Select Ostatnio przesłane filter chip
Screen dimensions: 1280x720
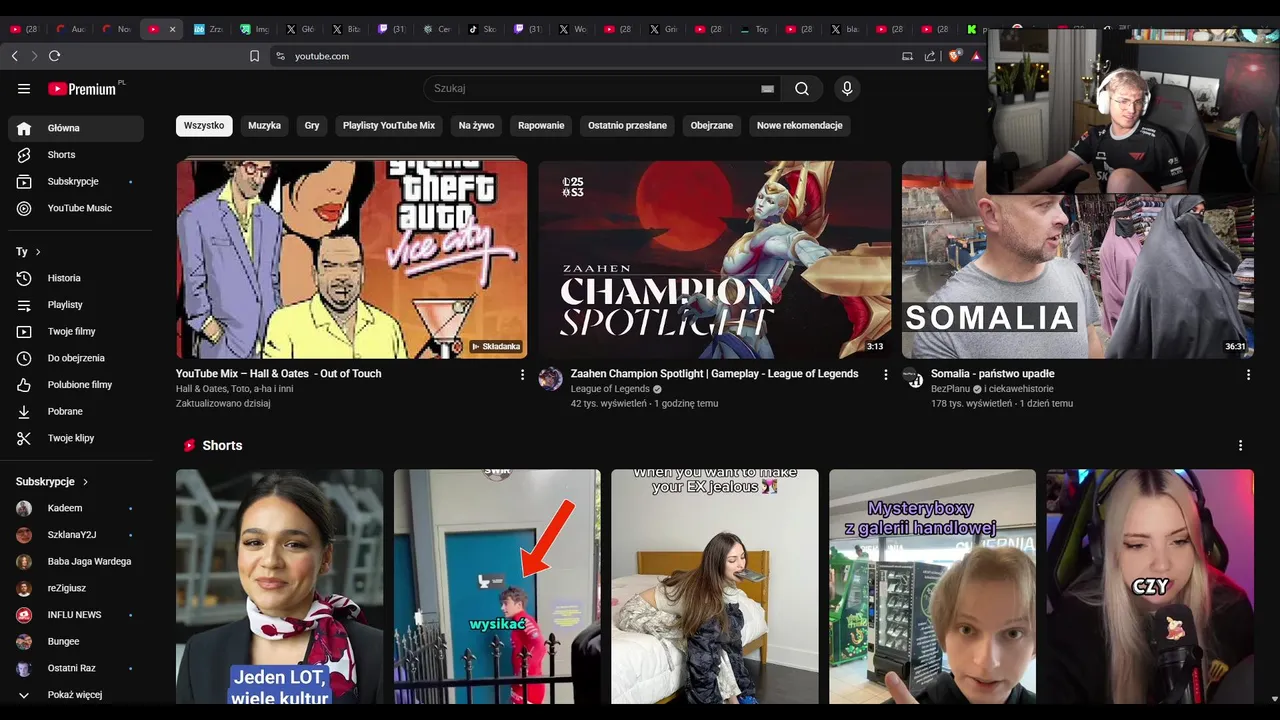click(x=627, y=126)
